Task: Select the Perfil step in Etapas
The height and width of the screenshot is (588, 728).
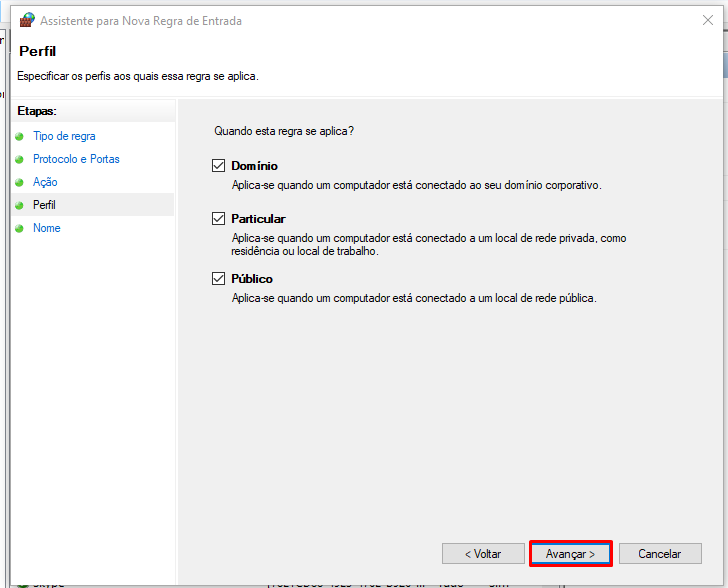Action: pyautogui.click(x=44, y=205)
